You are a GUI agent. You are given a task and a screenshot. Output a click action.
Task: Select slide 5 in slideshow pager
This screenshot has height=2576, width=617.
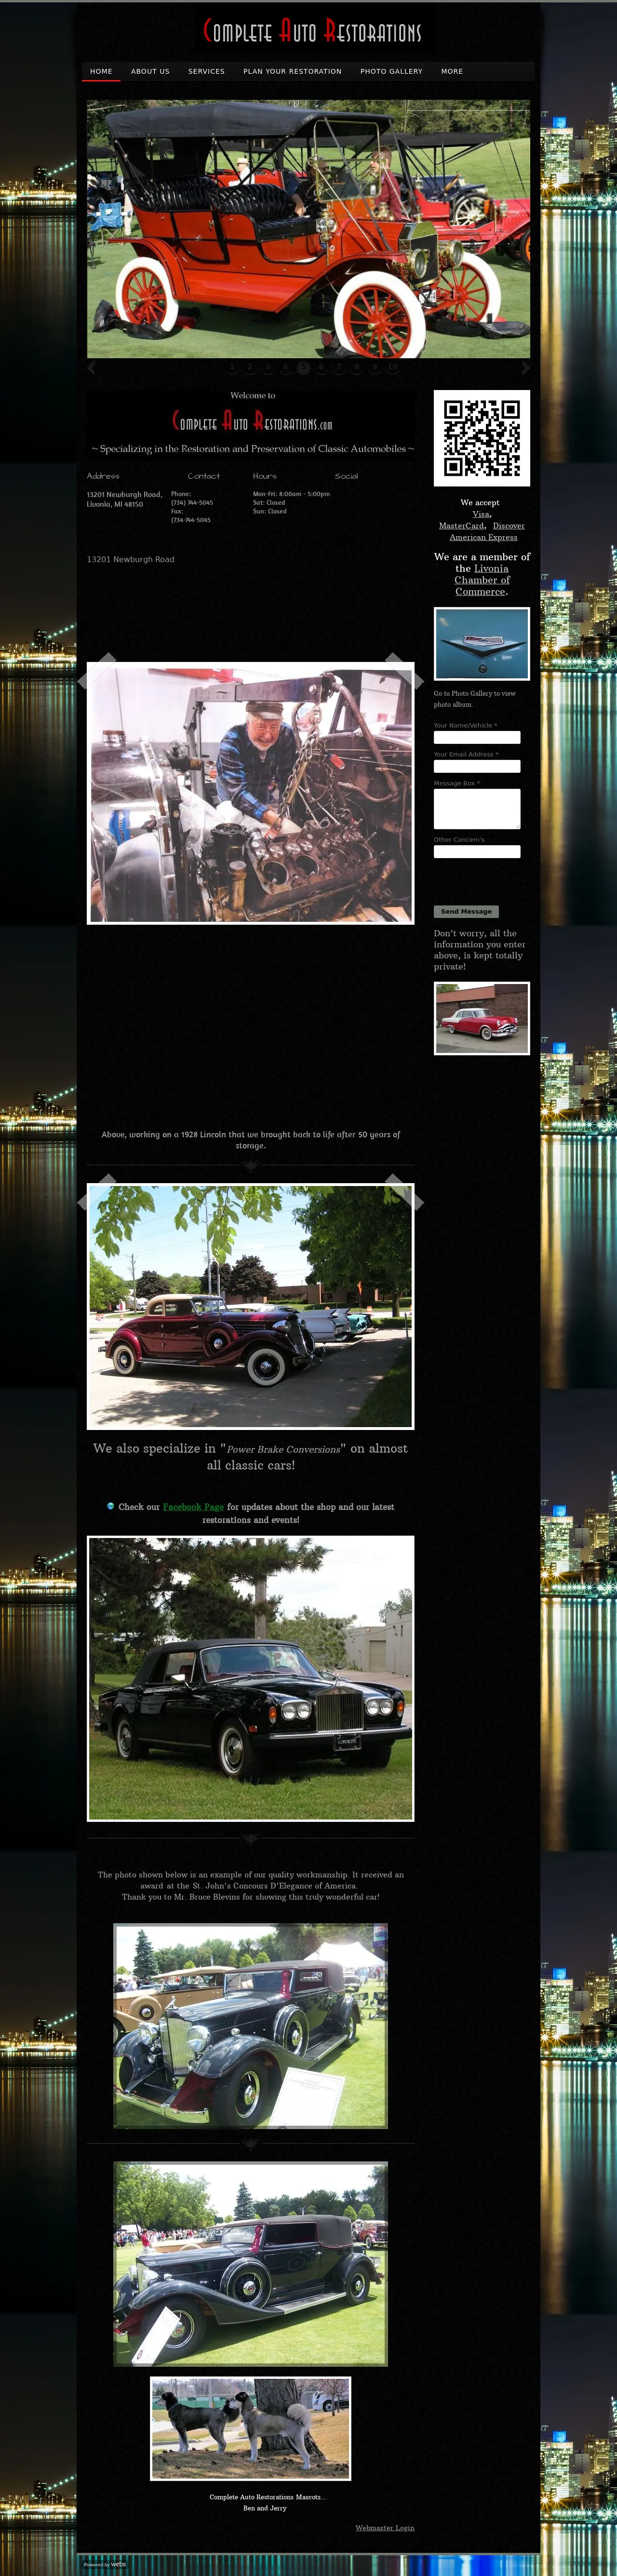coord(304,367)
